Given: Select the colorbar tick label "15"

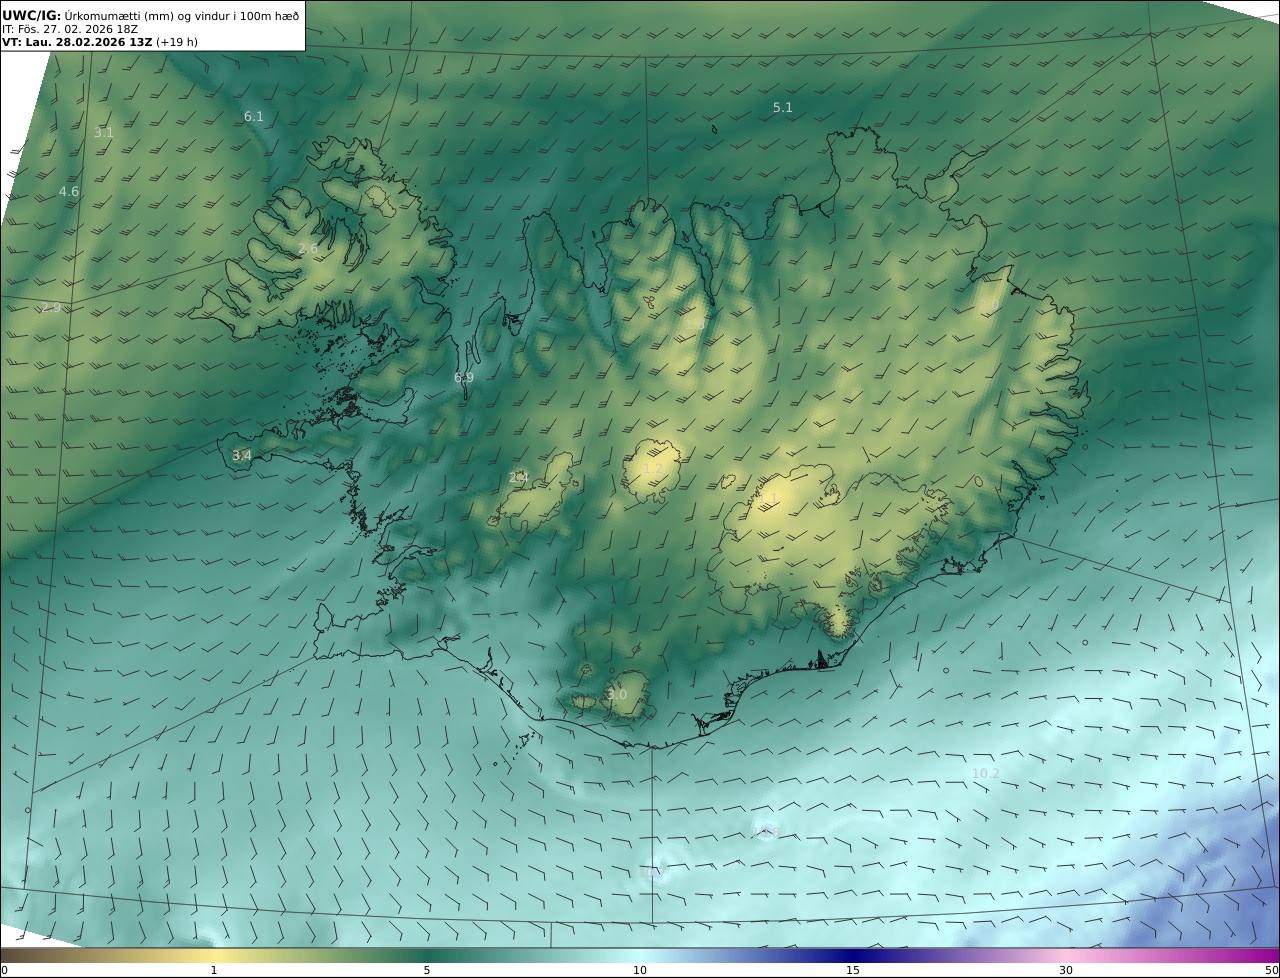Looking at the screenshot, I should pos(853,970).
